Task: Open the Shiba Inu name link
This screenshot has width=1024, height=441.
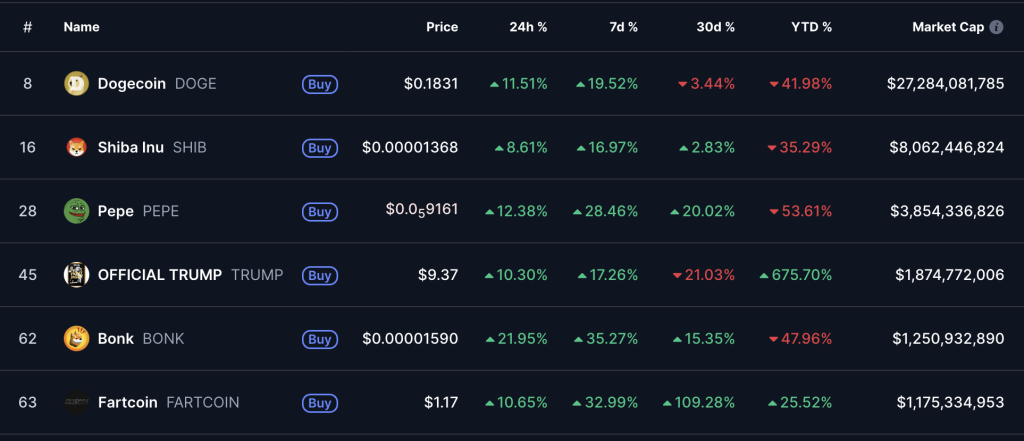Action: coord(131,148)
